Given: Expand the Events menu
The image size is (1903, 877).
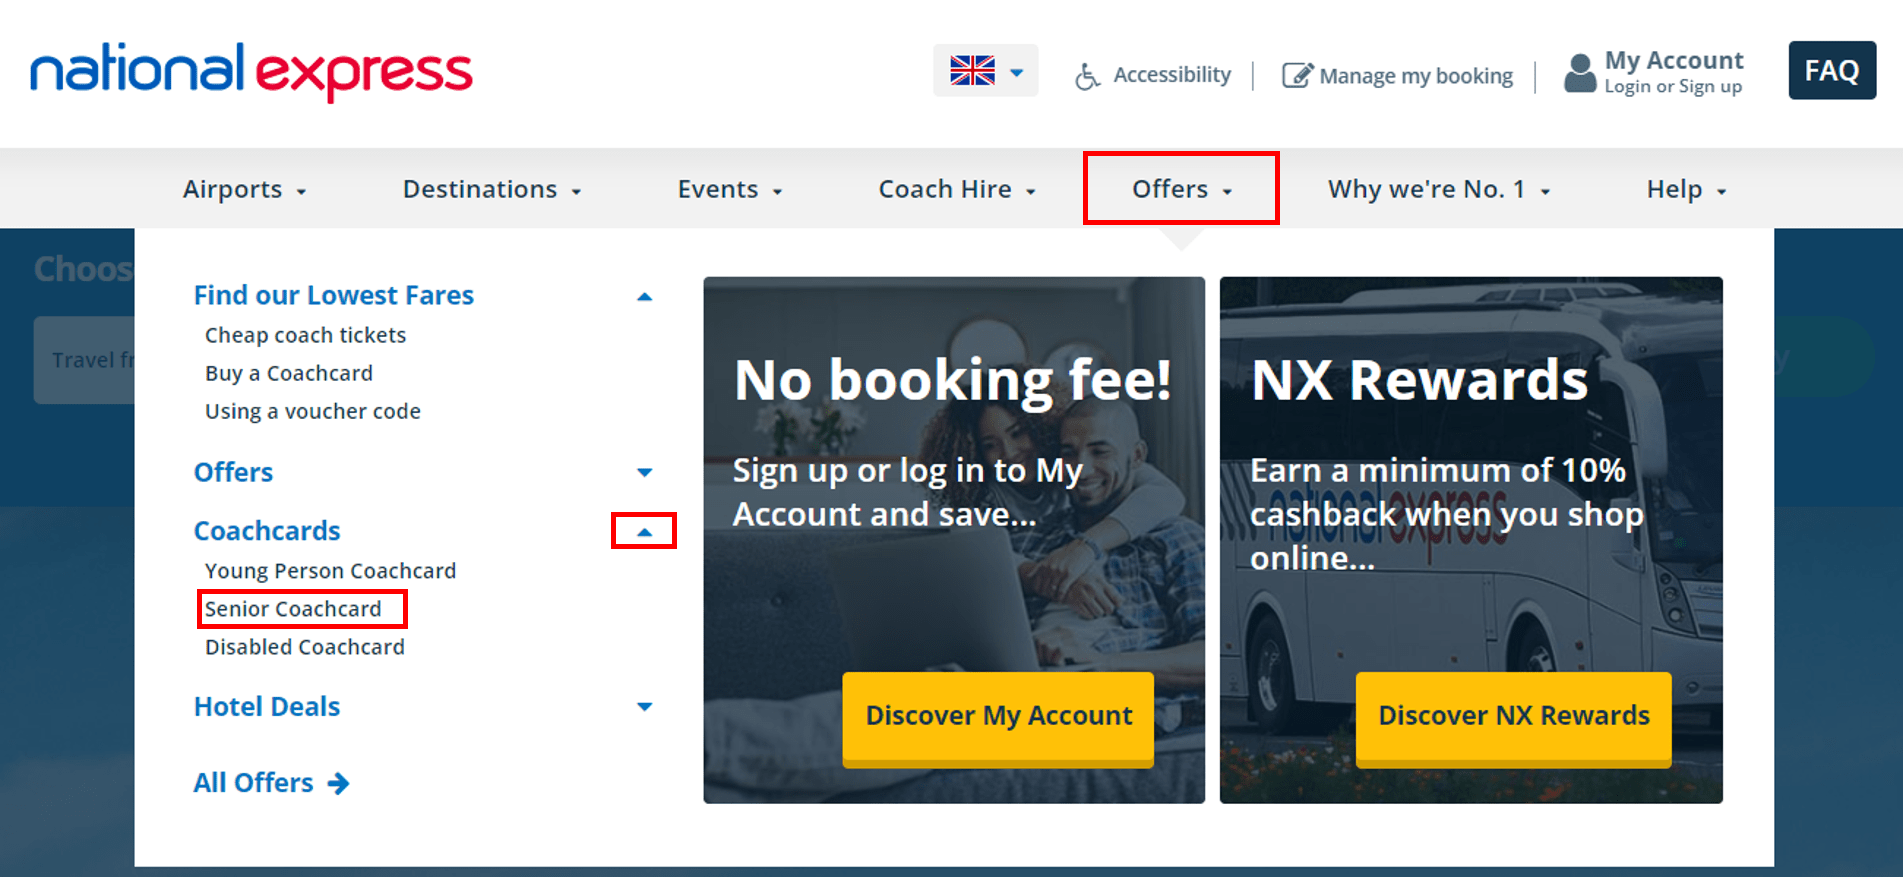Looking at the screenshot, I should [729, 189].
